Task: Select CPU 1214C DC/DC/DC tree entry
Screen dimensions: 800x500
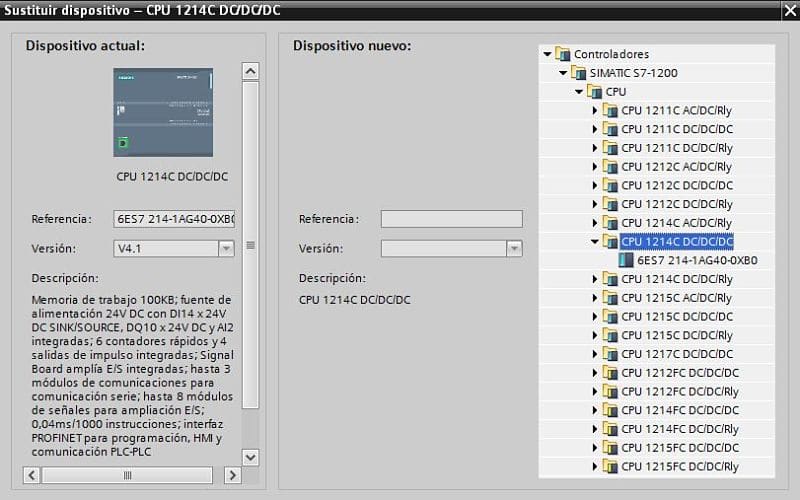Action: [x=677, y=241]
